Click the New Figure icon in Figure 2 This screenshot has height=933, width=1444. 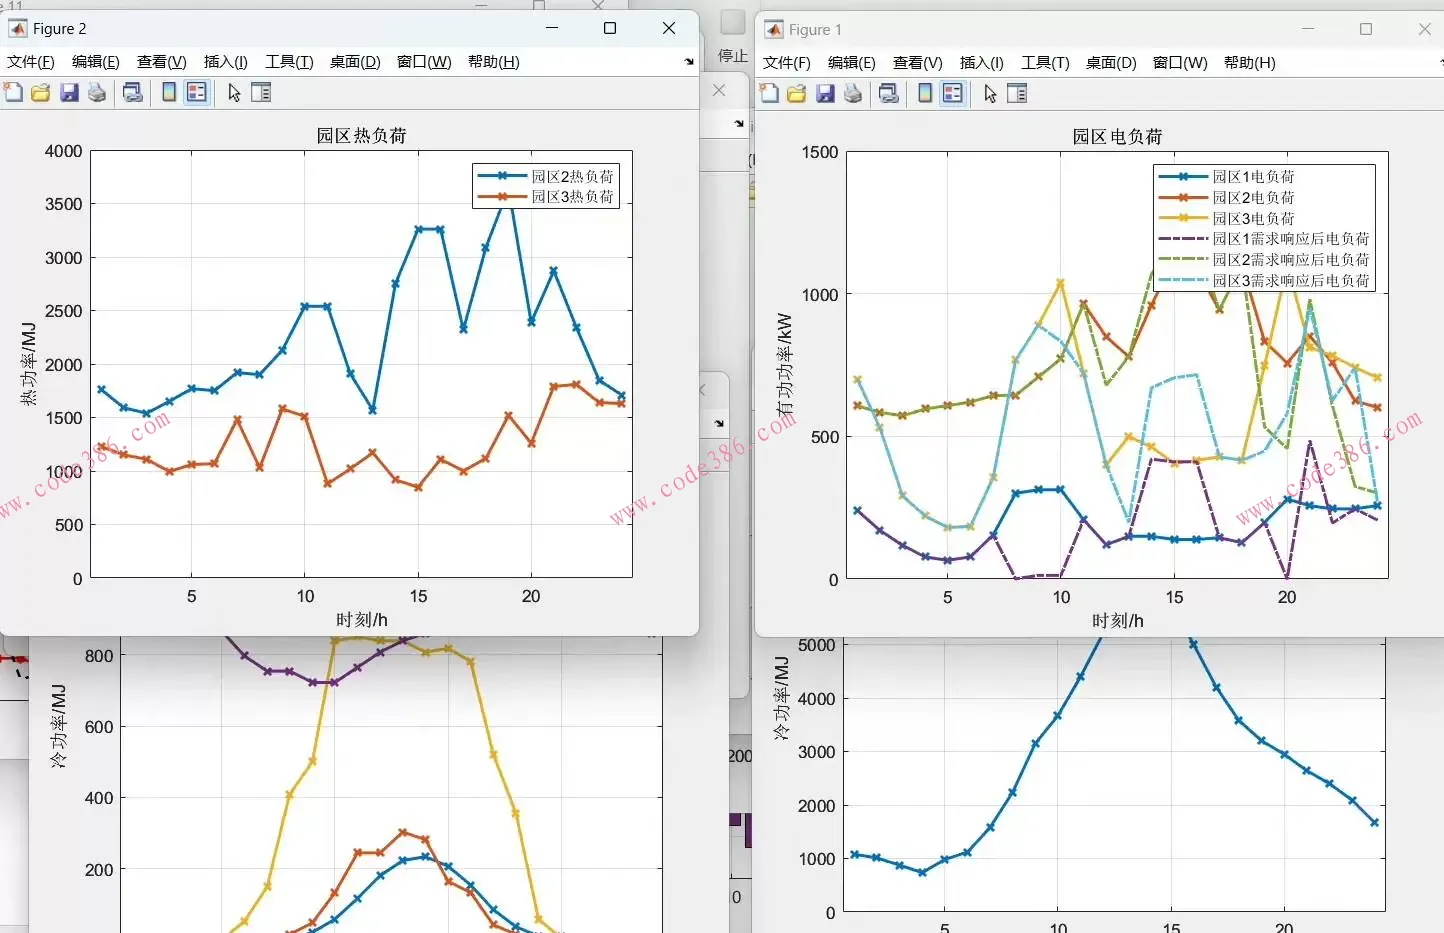13,93
